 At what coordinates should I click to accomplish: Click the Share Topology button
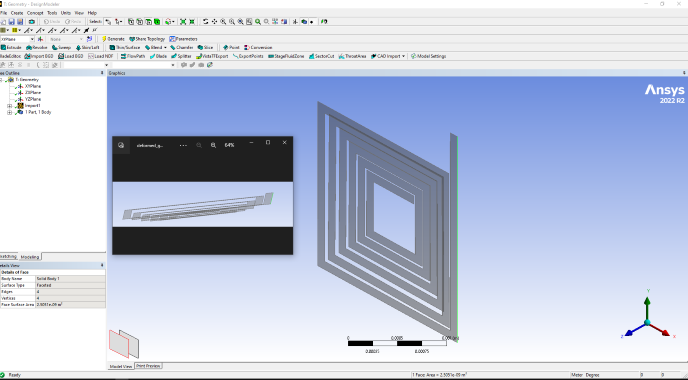(147, 39)
